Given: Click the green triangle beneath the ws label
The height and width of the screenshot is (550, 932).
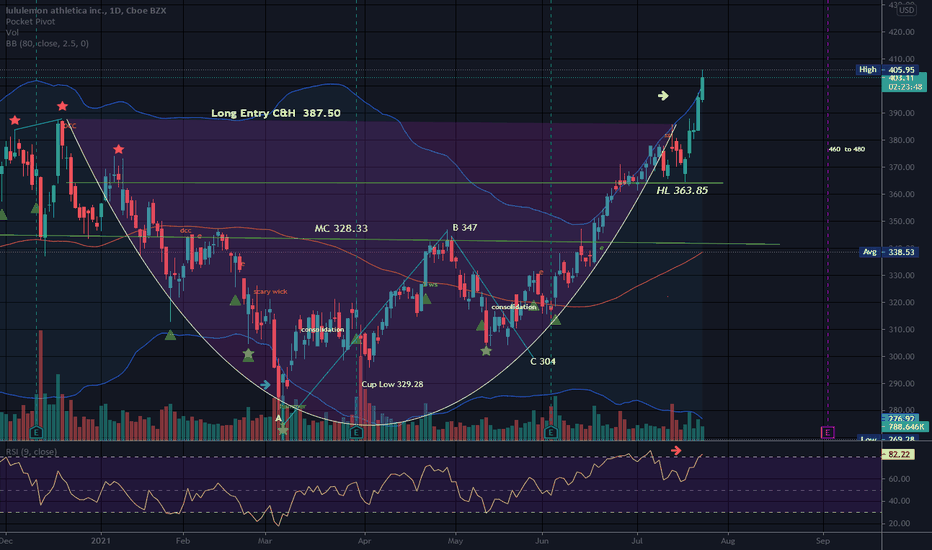Looking at the screenshot, I should 426,298.
